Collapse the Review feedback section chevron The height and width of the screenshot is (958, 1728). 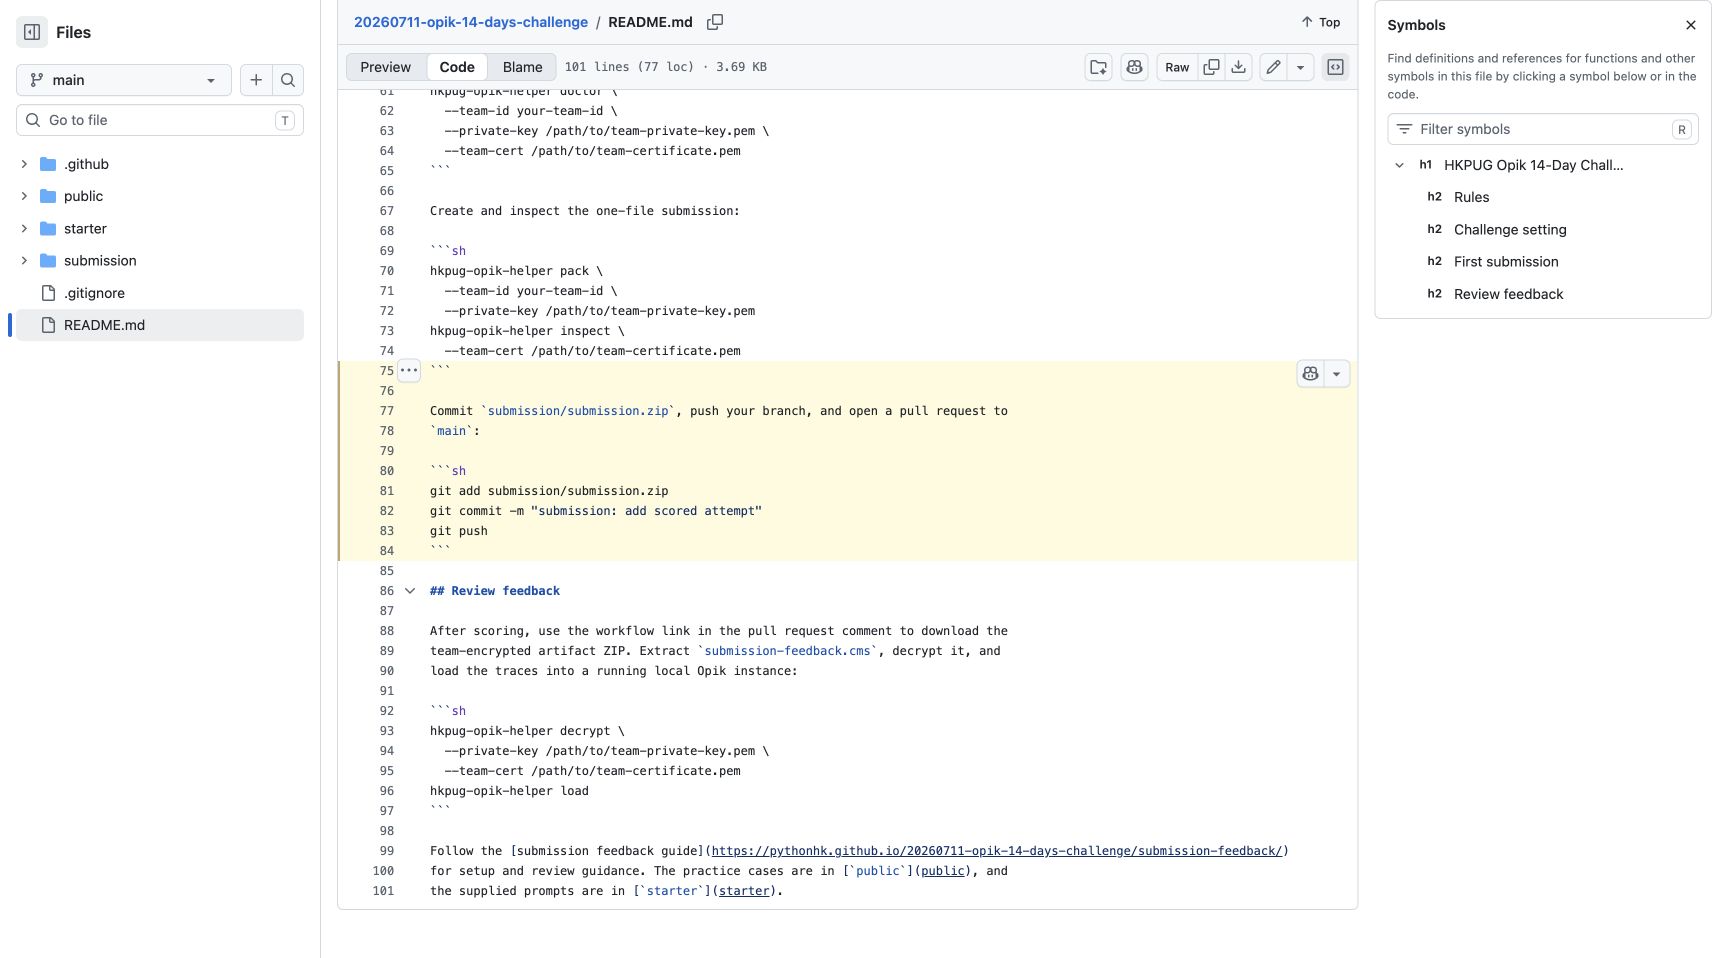[x=410, y=591]
